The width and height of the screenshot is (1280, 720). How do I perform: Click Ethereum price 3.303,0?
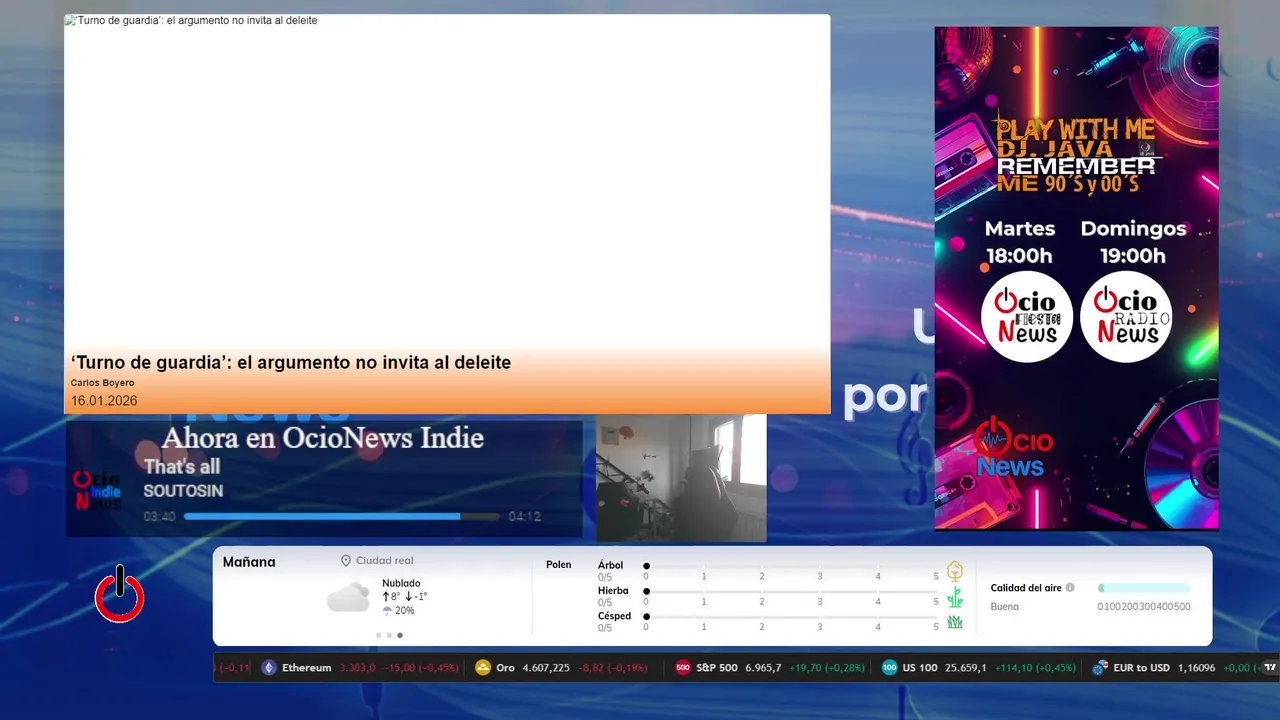357,668
